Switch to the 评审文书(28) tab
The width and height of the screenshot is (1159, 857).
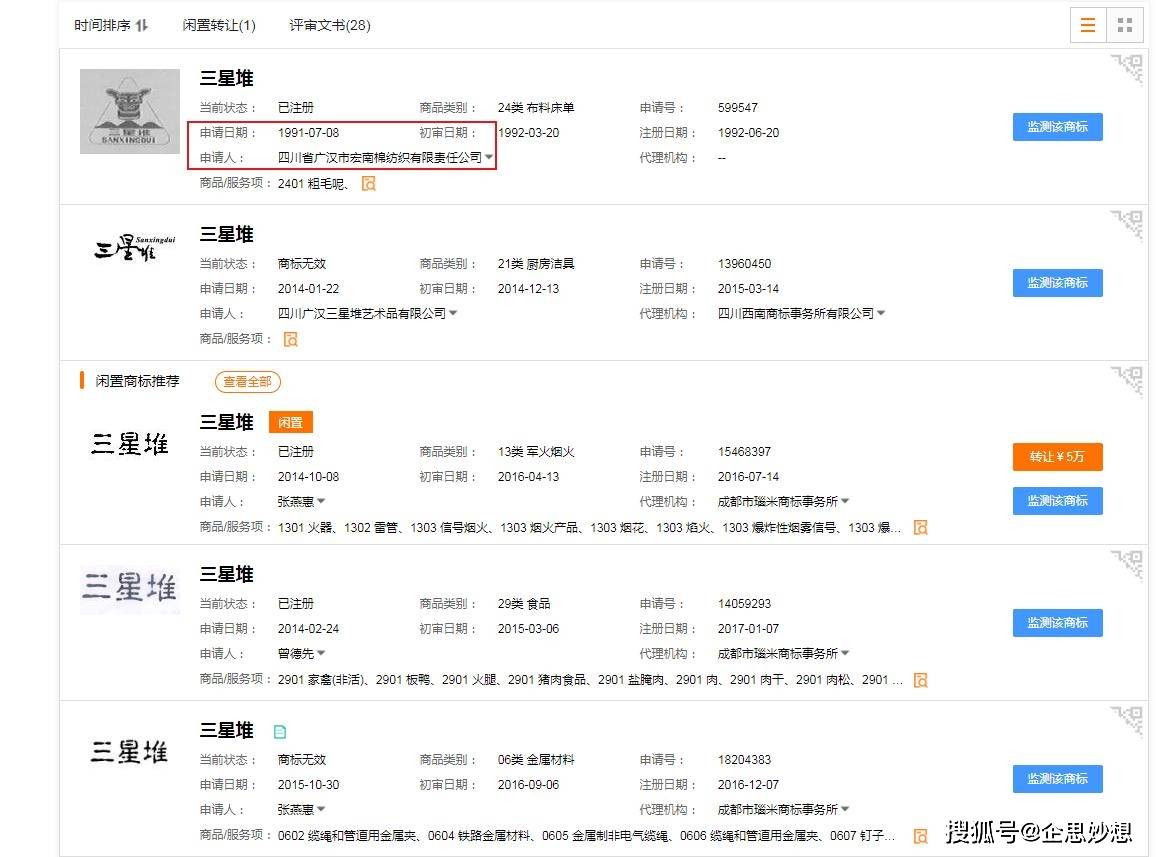coord(330,25)
